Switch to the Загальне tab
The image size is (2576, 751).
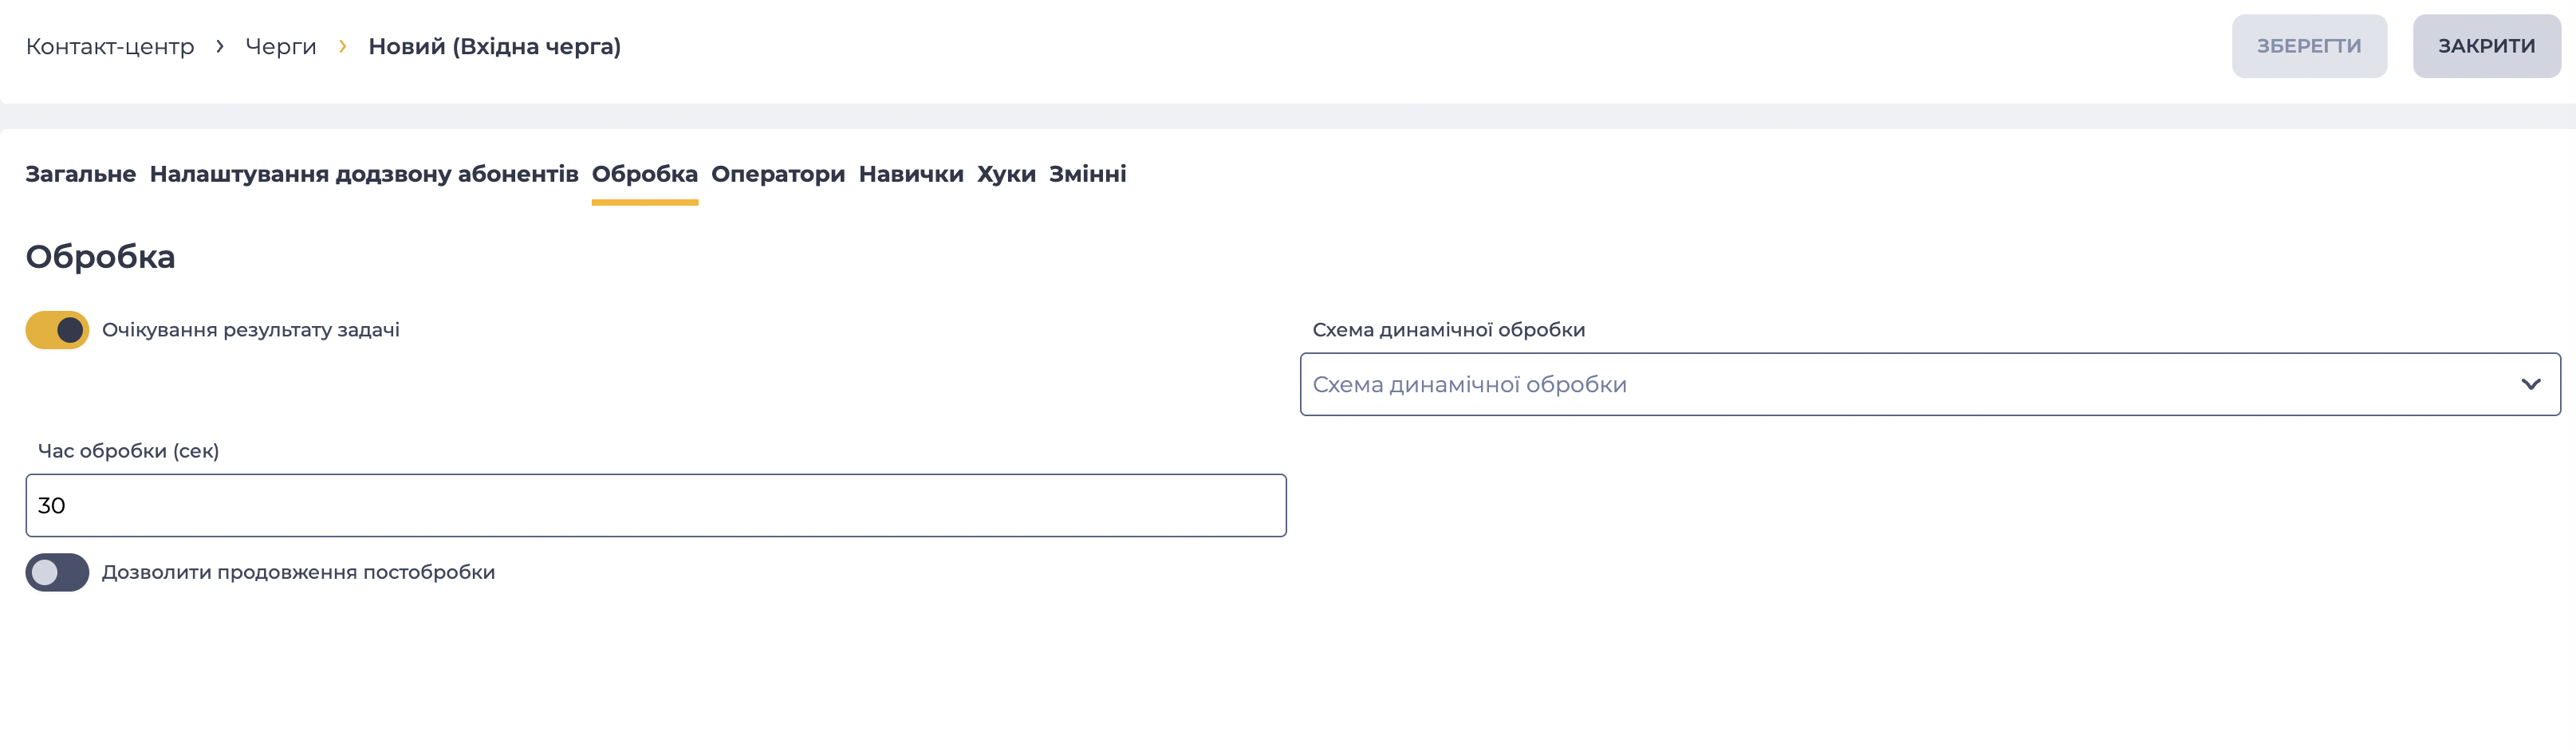coord(81,174)
